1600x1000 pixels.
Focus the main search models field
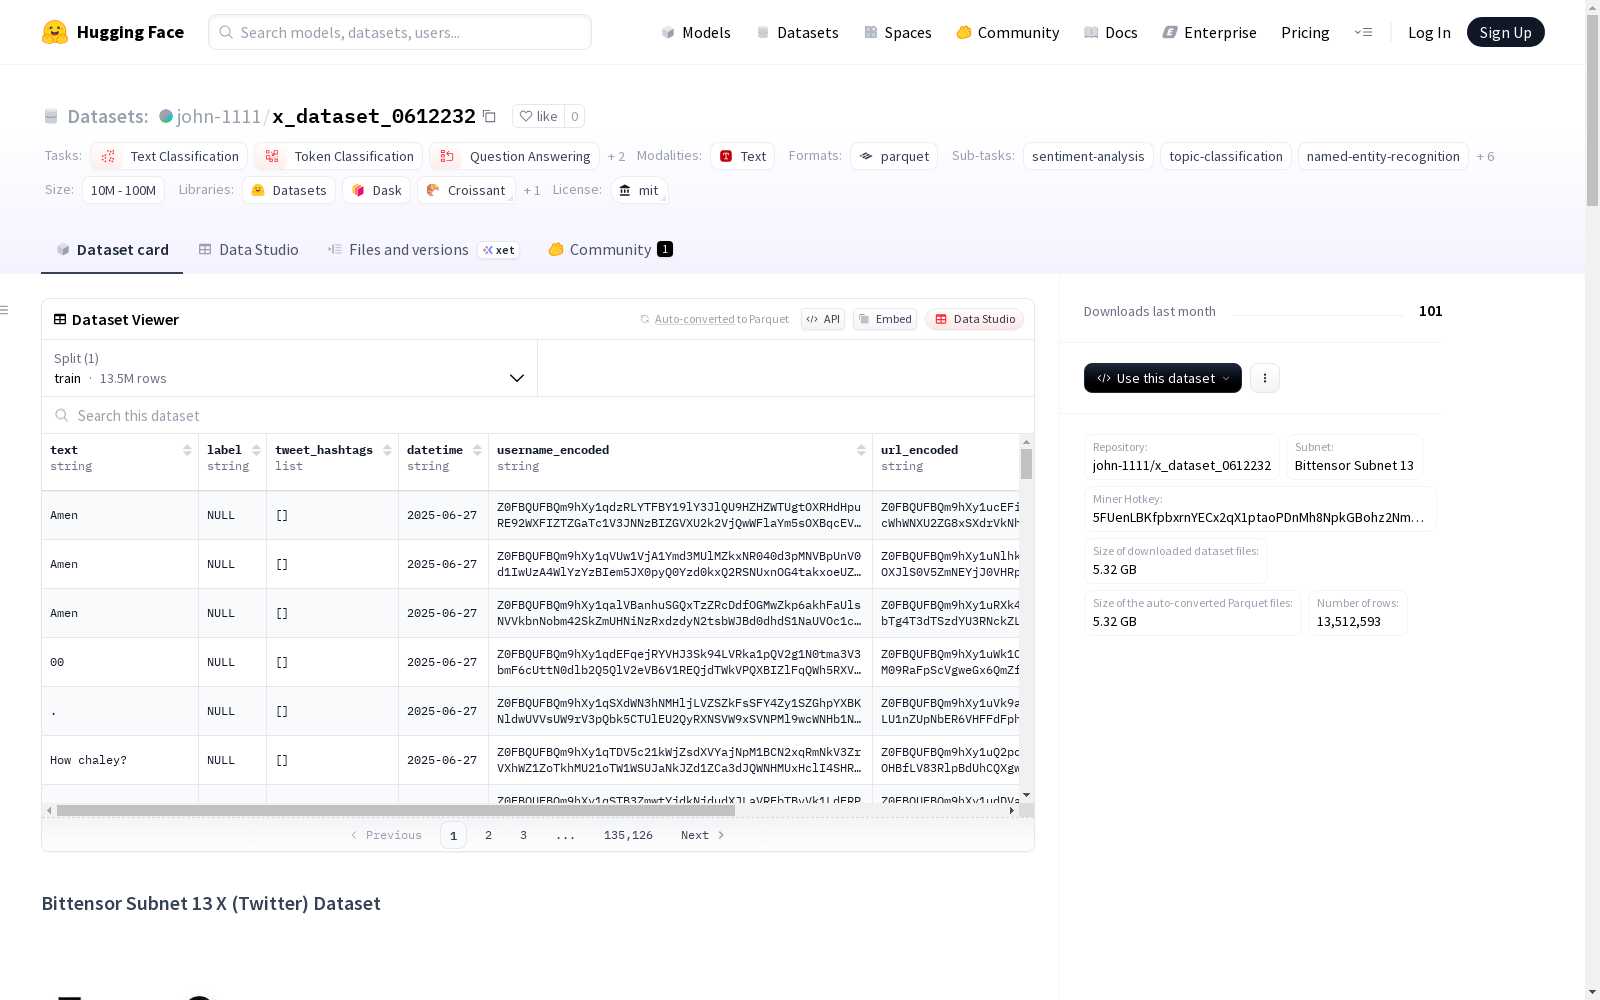[x=400, y=32]
